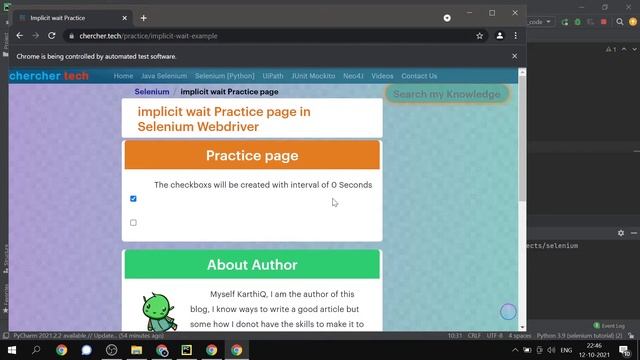Open Windows Start menu
Screen dimensions: 640x360
12,350
